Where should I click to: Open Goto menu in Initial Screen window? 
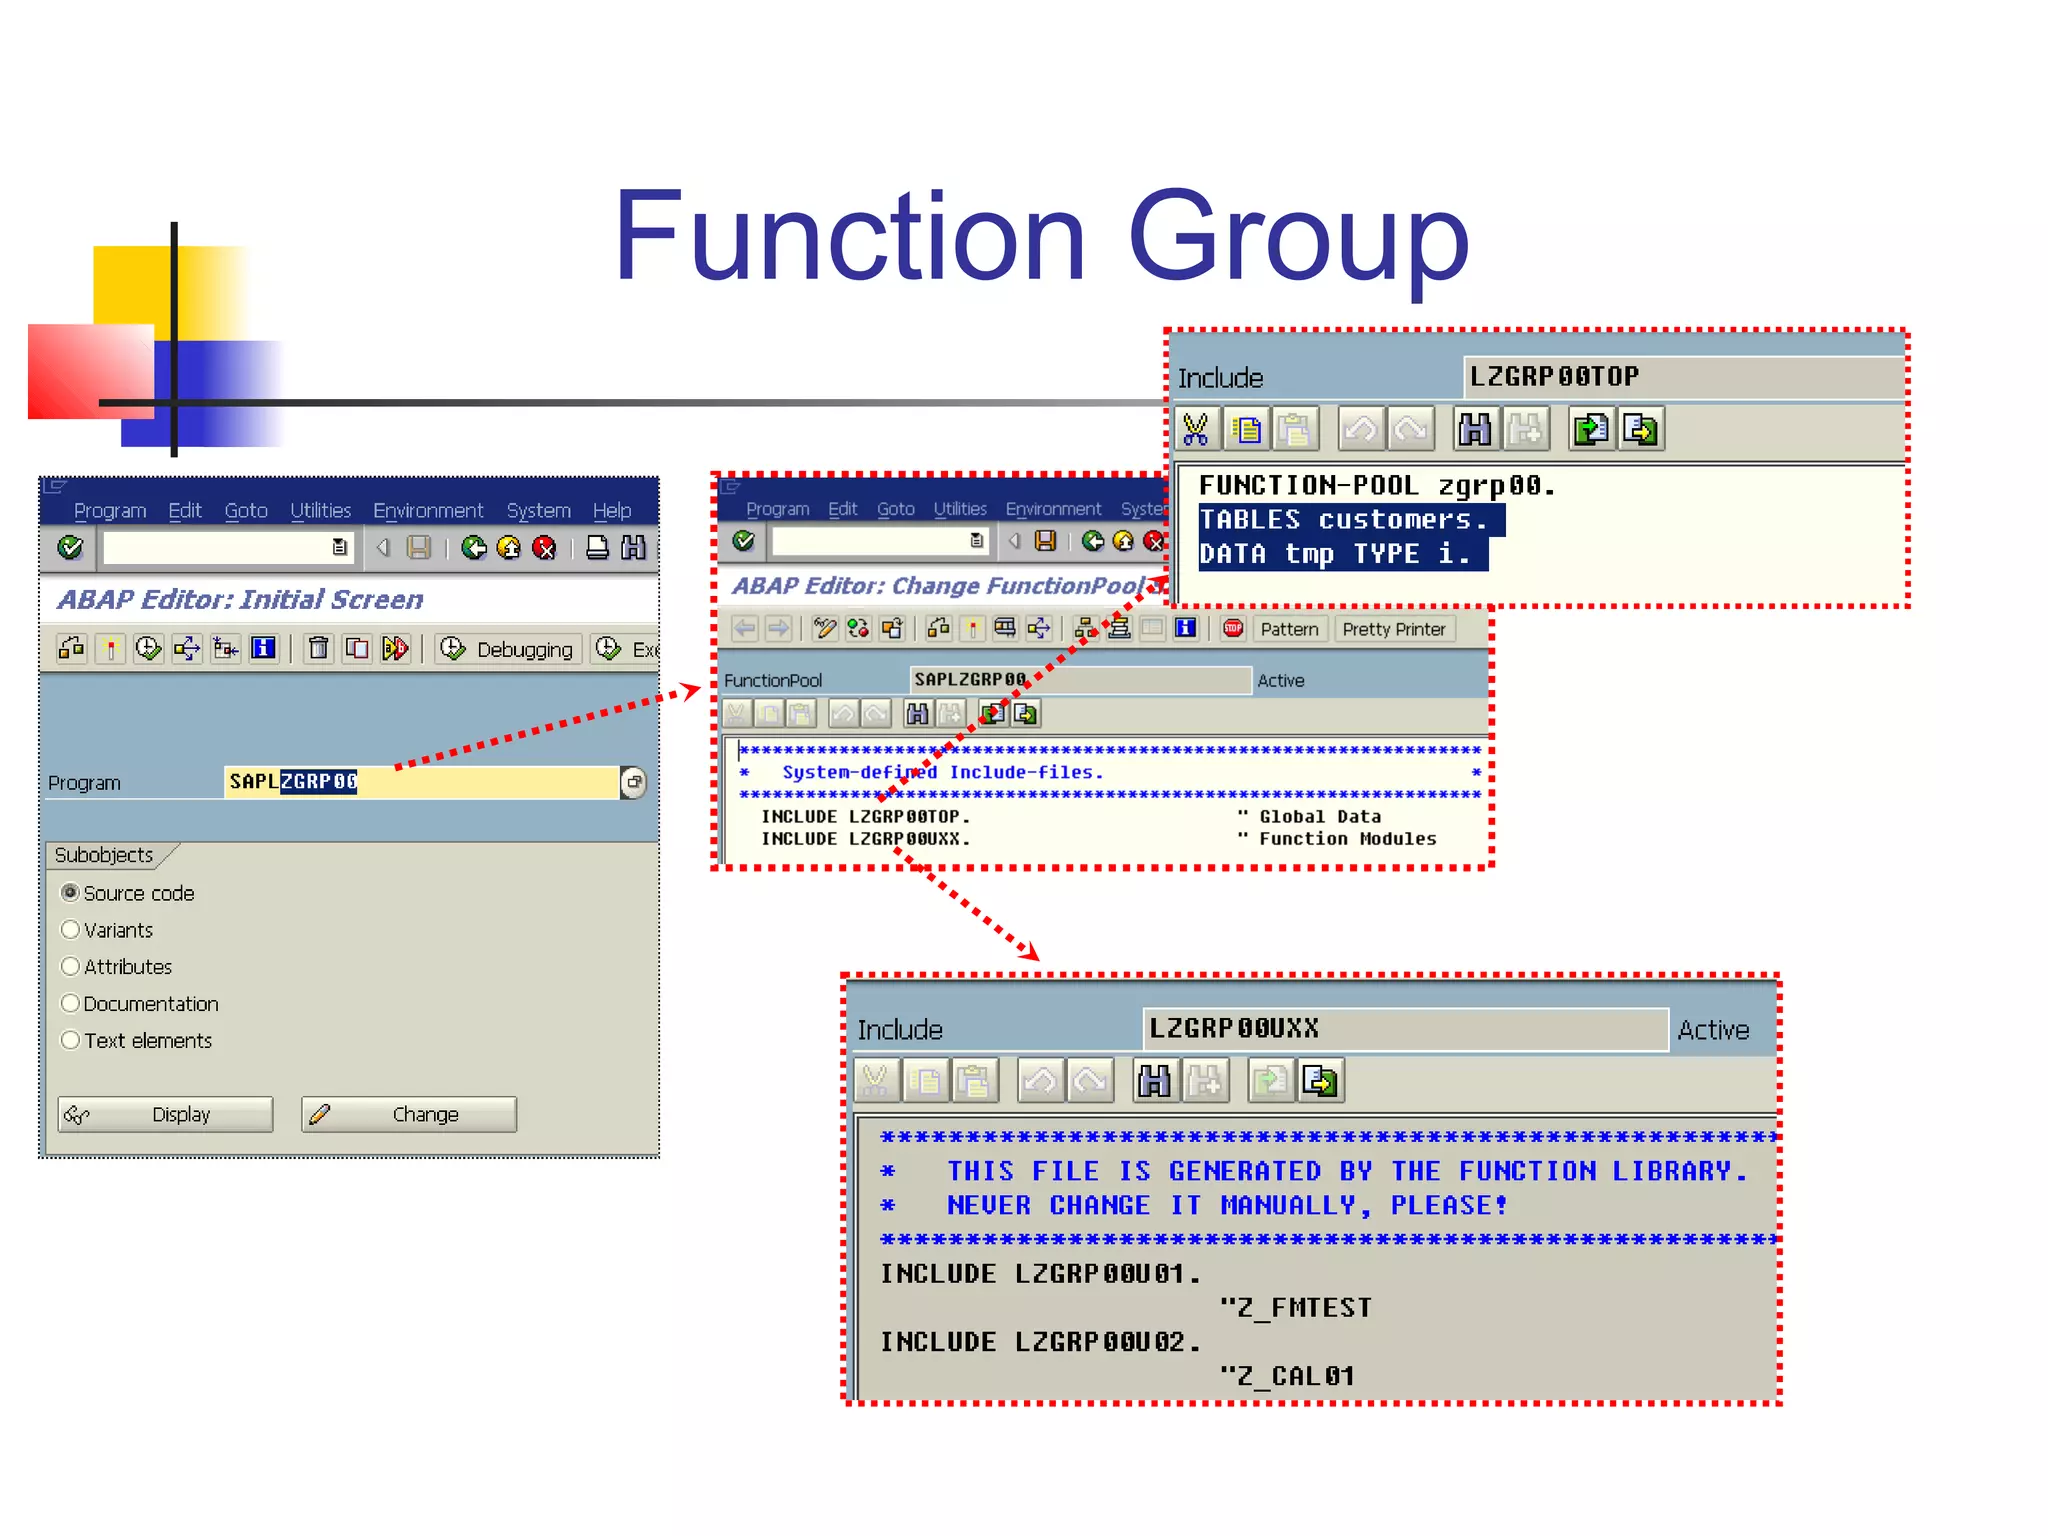point(246,511)
